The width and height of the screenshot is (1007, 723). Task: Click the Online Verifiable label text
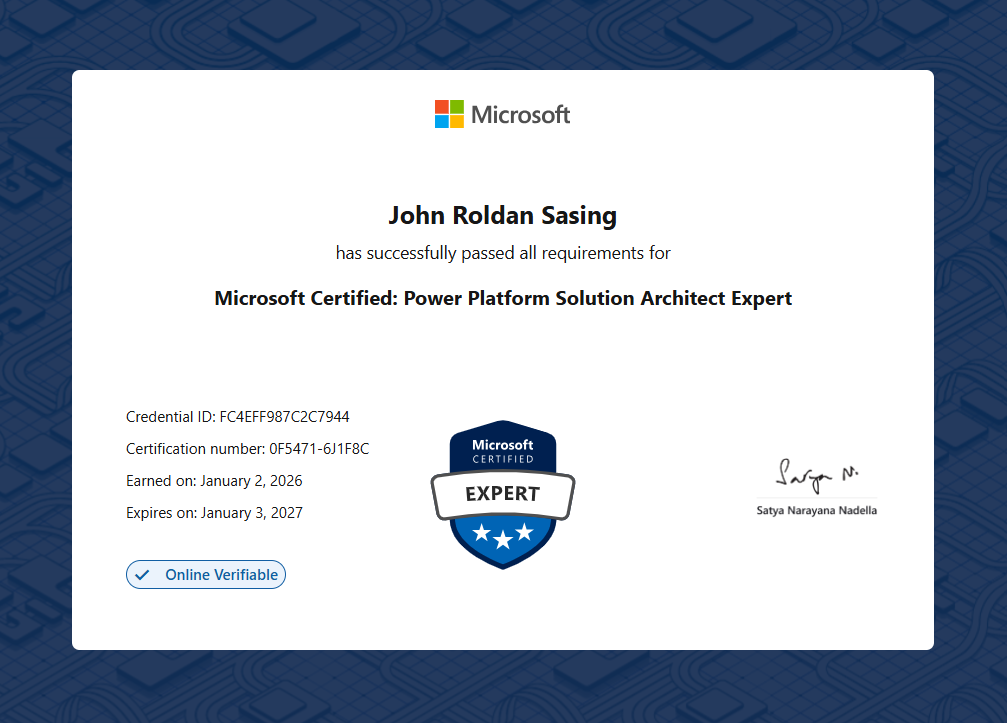coord(222,575)
